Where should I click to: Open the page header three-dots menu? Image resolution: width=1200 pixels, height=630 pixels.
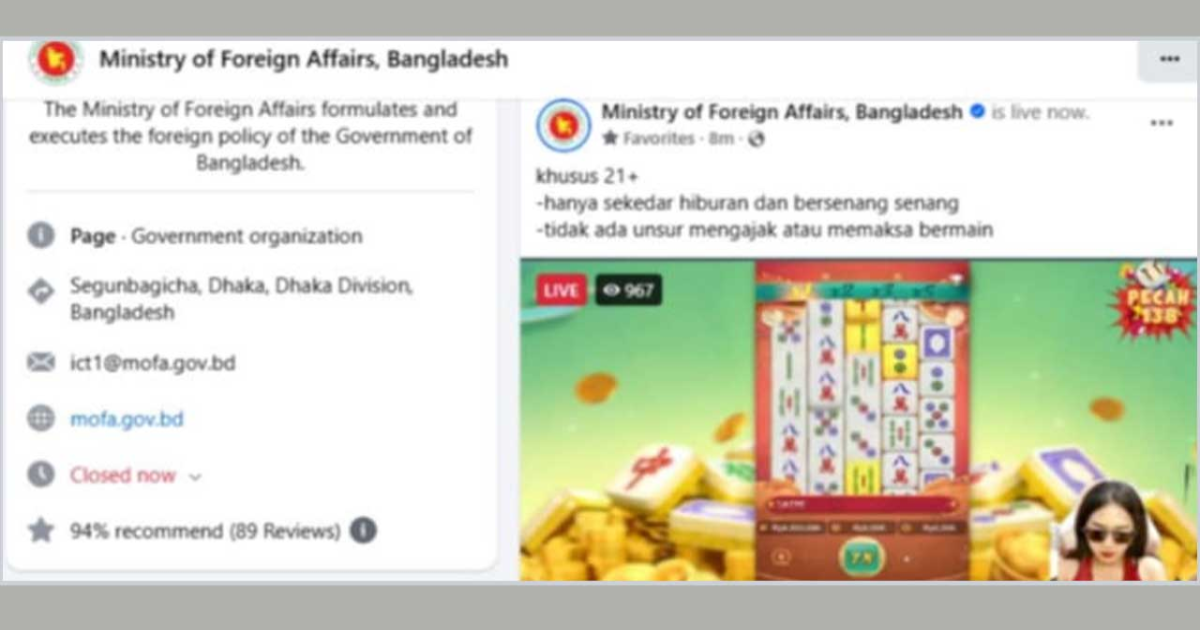1169,59
